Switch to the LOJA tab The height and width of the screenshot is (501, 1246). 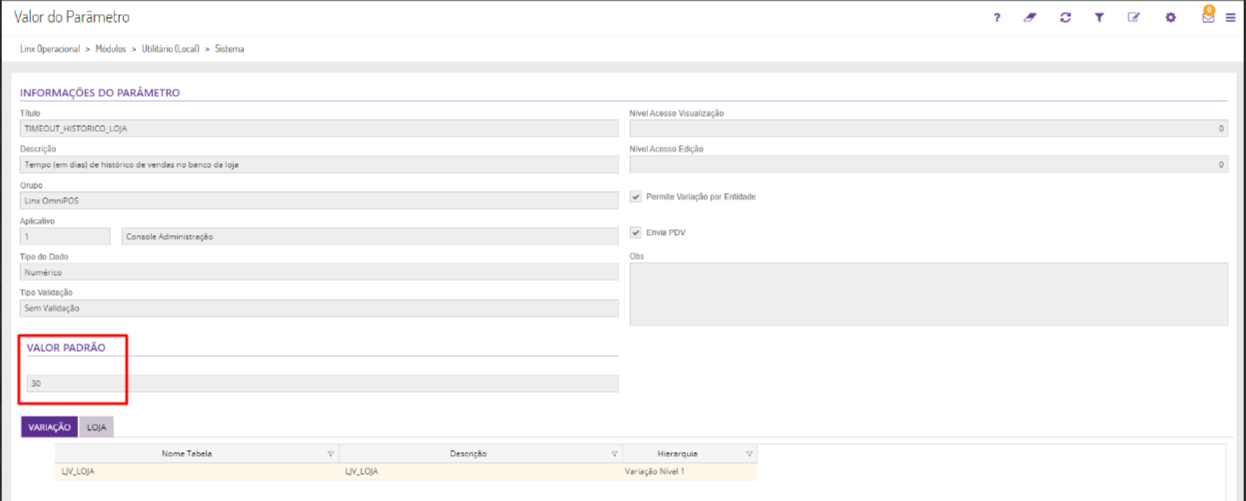[x=97, y=427]
